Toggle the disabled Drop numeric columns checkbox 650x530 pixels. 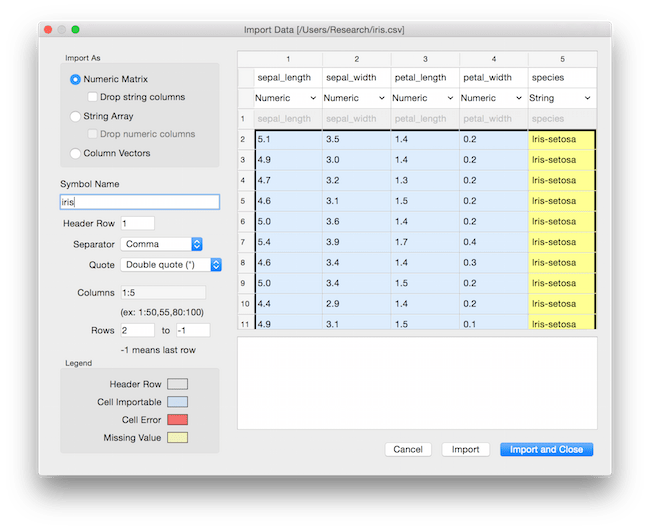(92, 134)
